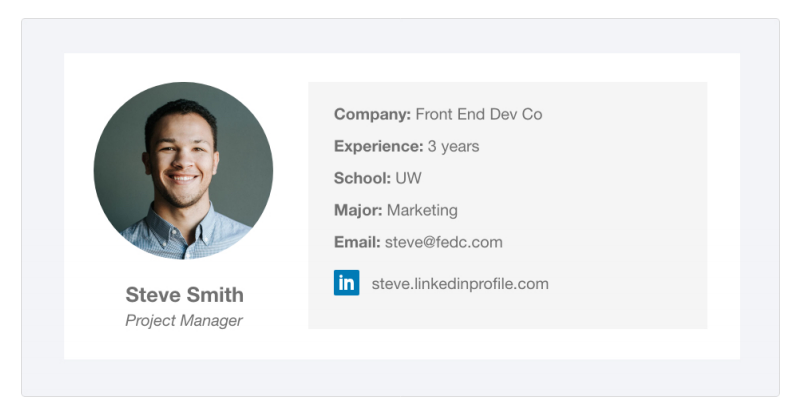Select the Front End Dev Co text
This screenshot has width=806, height=408.
[x=479, y=114]
